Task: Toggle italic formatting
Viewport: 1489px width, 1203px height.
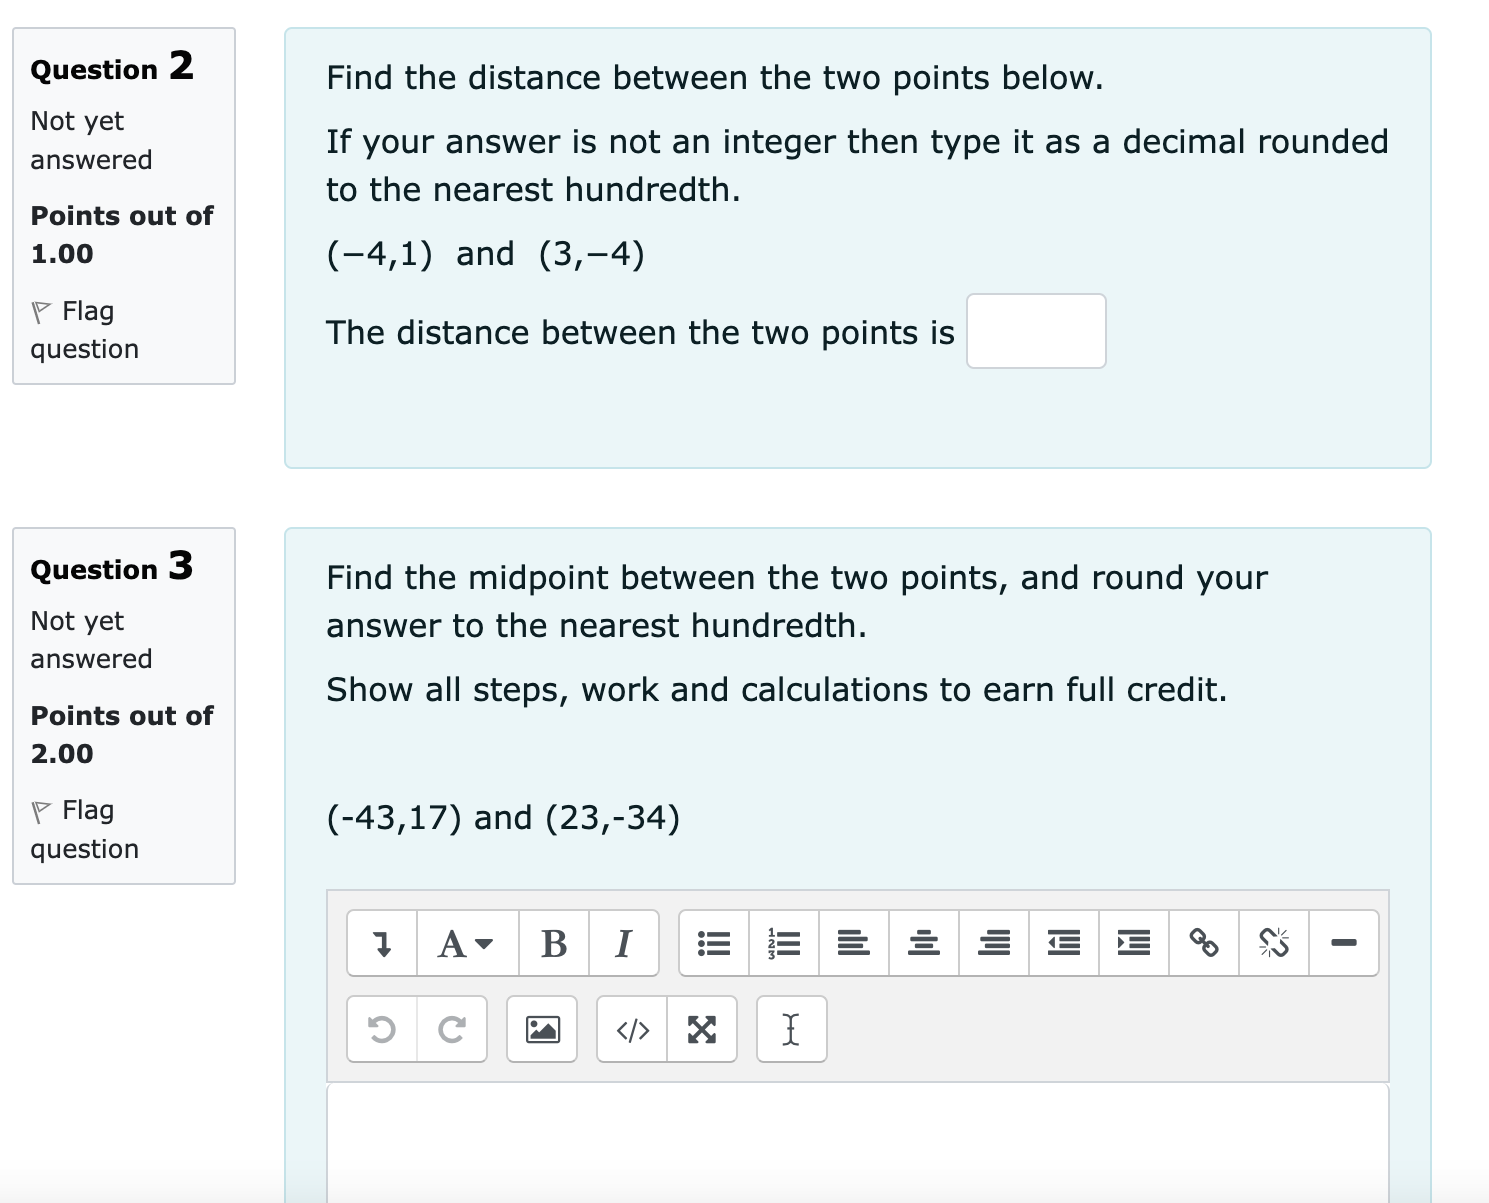Action: [x=623, y=942]
